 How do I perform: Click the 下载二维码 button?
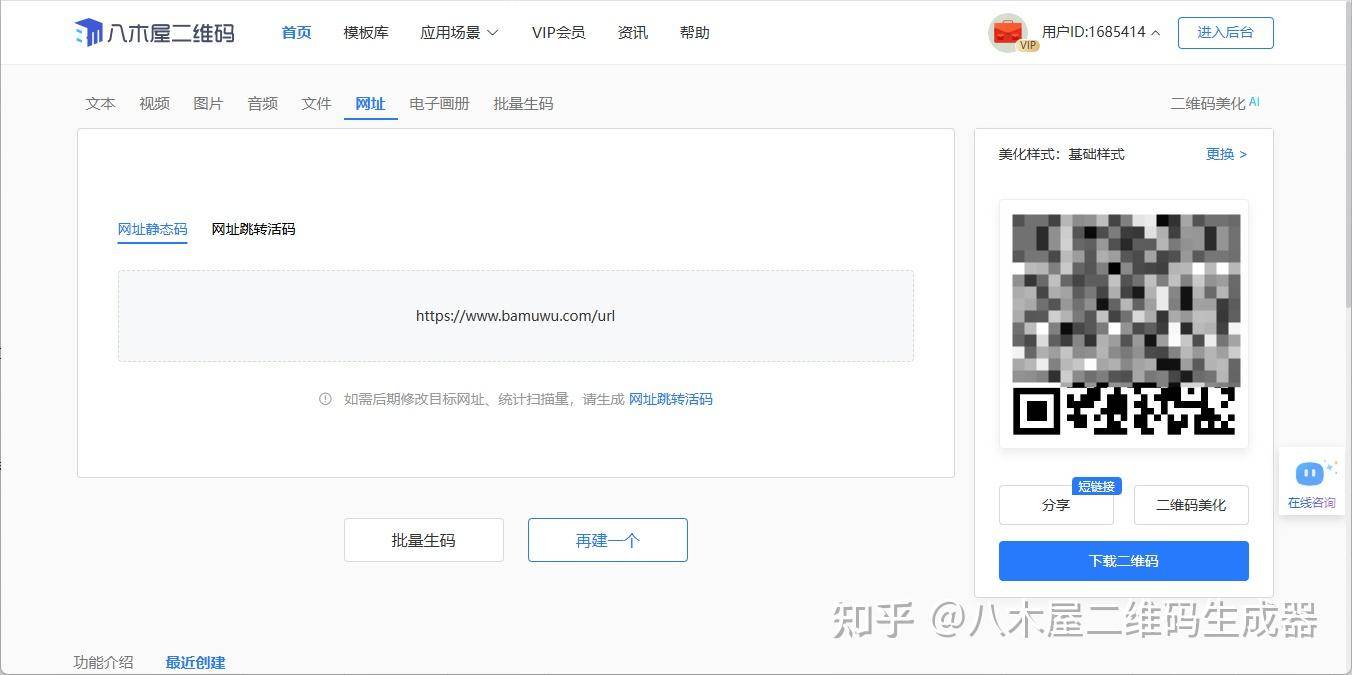[x=1124, y=561]
